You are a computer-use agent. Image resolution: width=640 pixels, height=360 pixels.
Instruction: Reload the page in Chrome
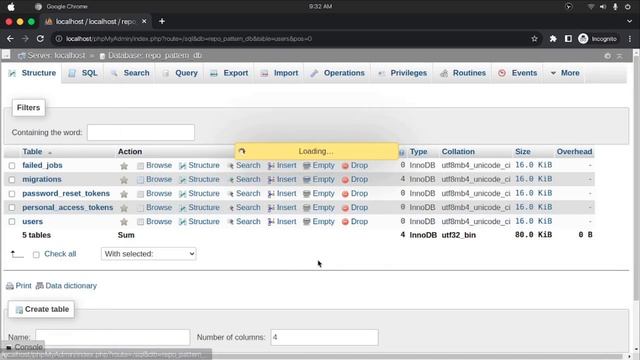click(40, 39)
